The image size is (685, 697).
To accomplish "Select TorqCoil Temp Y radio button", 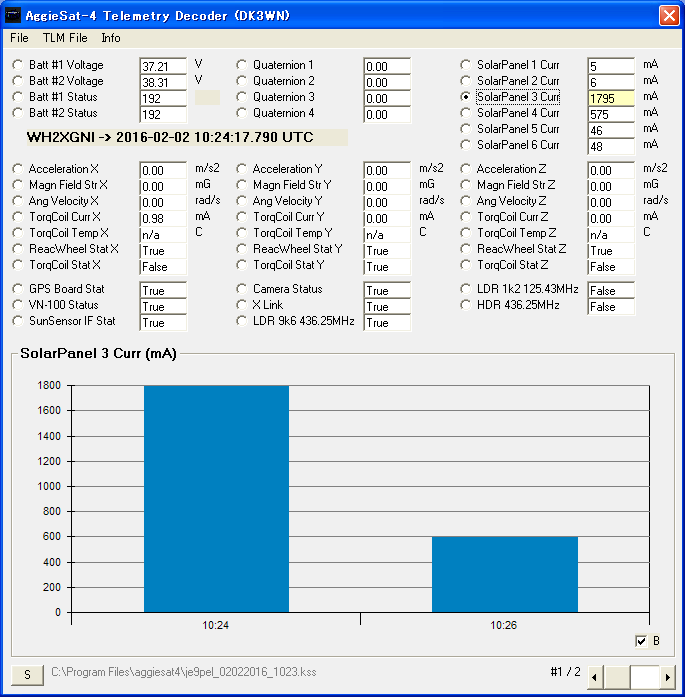I will (x=242, y=233).
